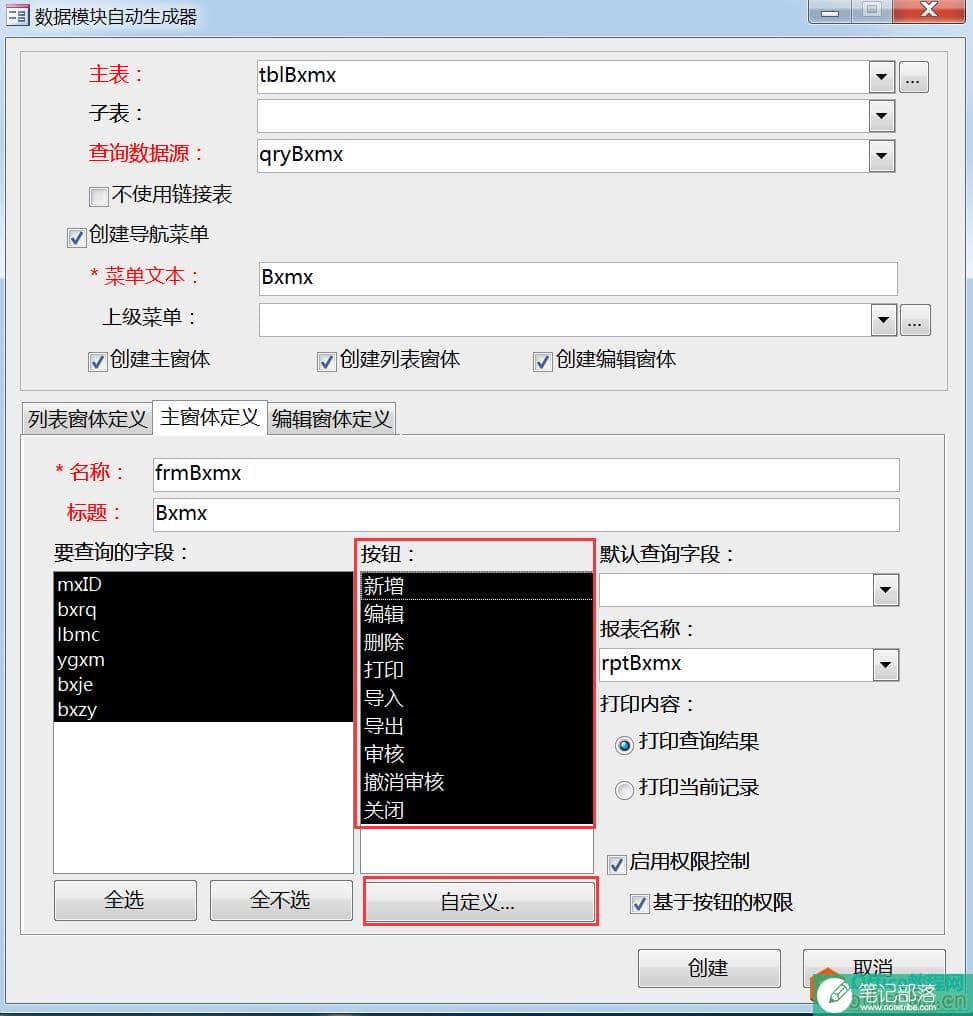This screenshot has width=973, height=1016.
Task: Expand the 子表 dropdown arrow
Action: [882, 116]
